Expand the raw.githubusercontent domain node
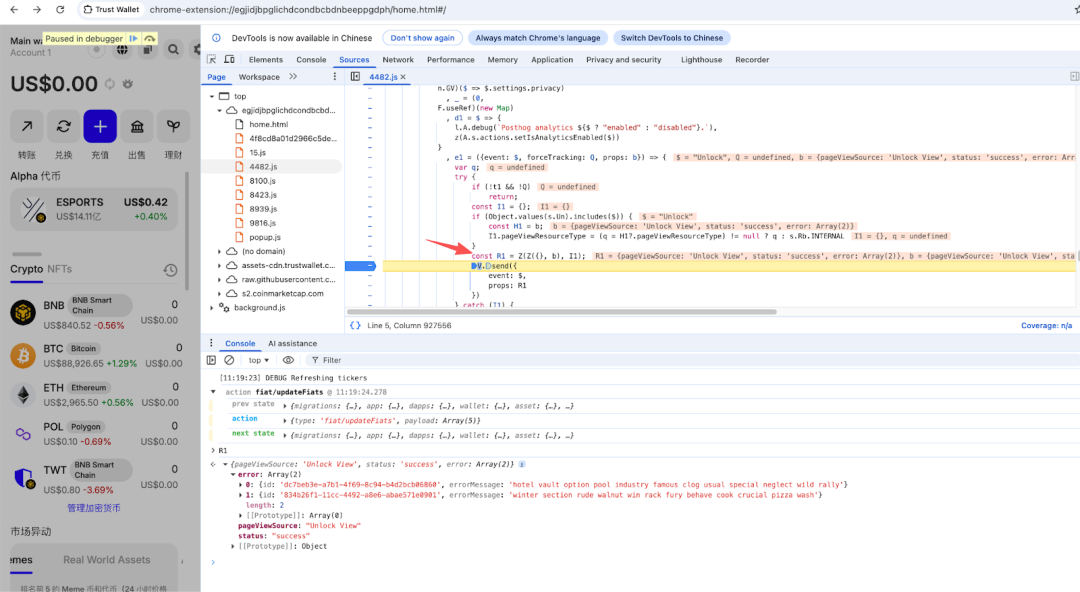Image resolution: width=1080 pixels, height=592 pixels. coord(220,279)
